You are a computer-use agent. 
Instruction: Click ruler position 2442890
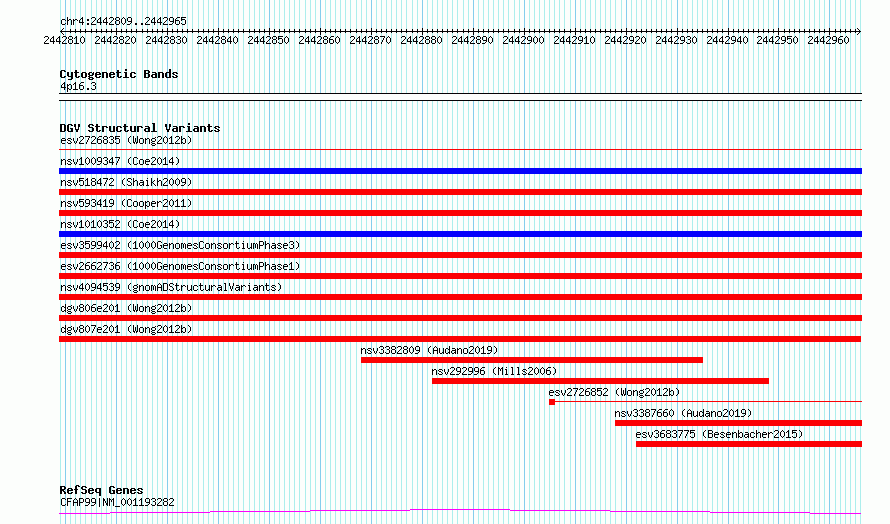472,40
